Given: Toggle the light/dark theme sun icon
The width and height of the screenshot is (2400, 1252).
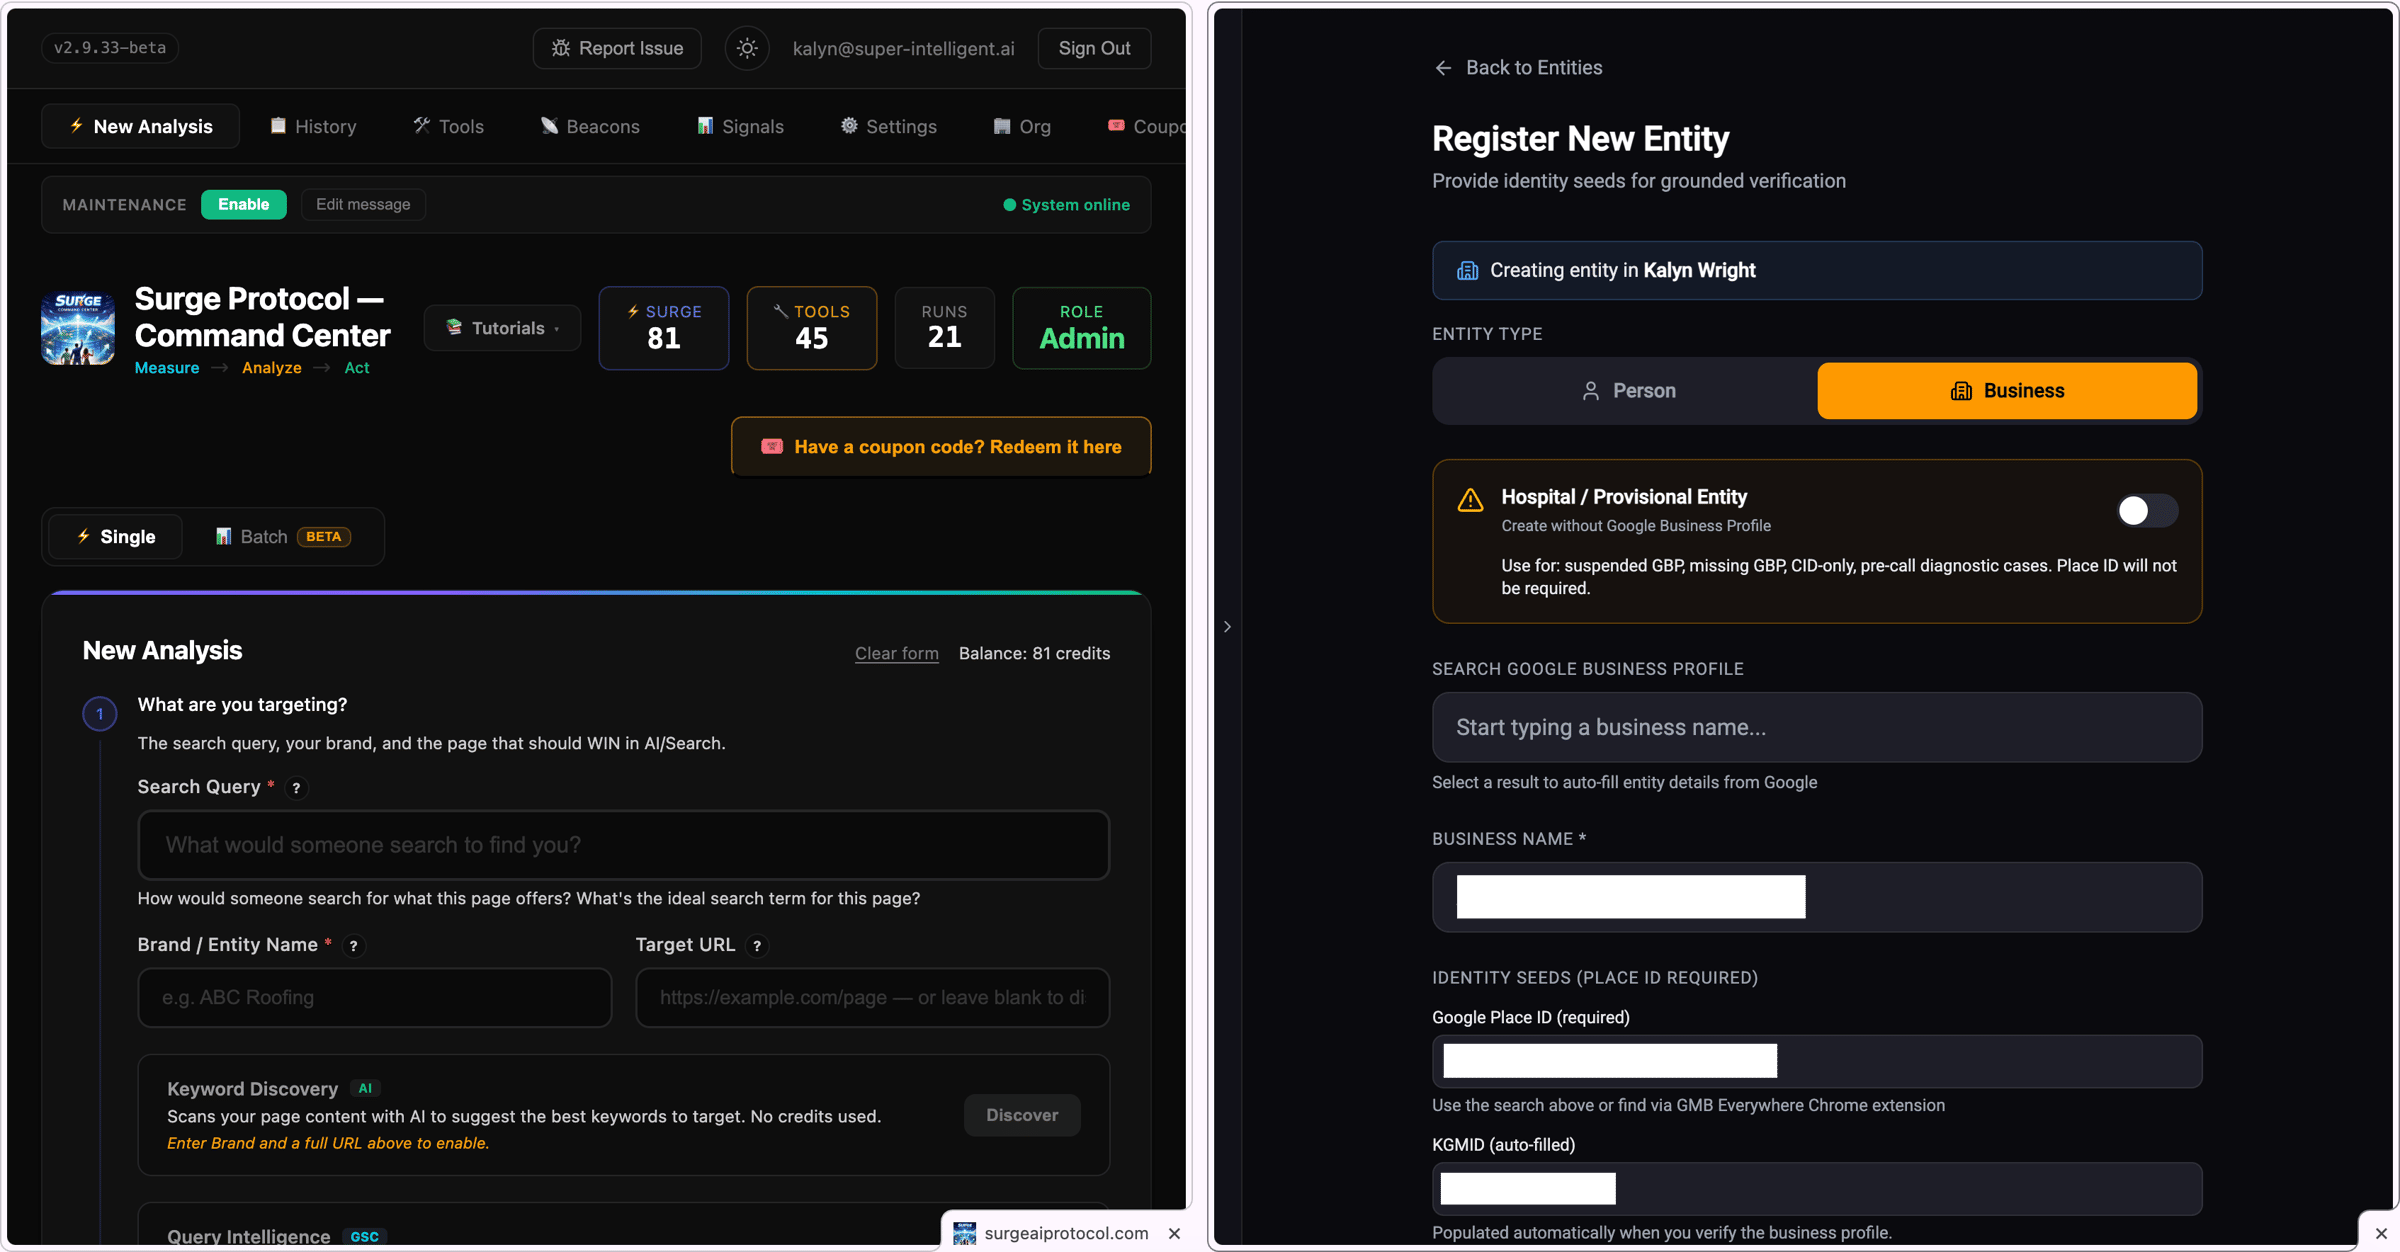Looking at the screenshot, I should coord(747,48).
